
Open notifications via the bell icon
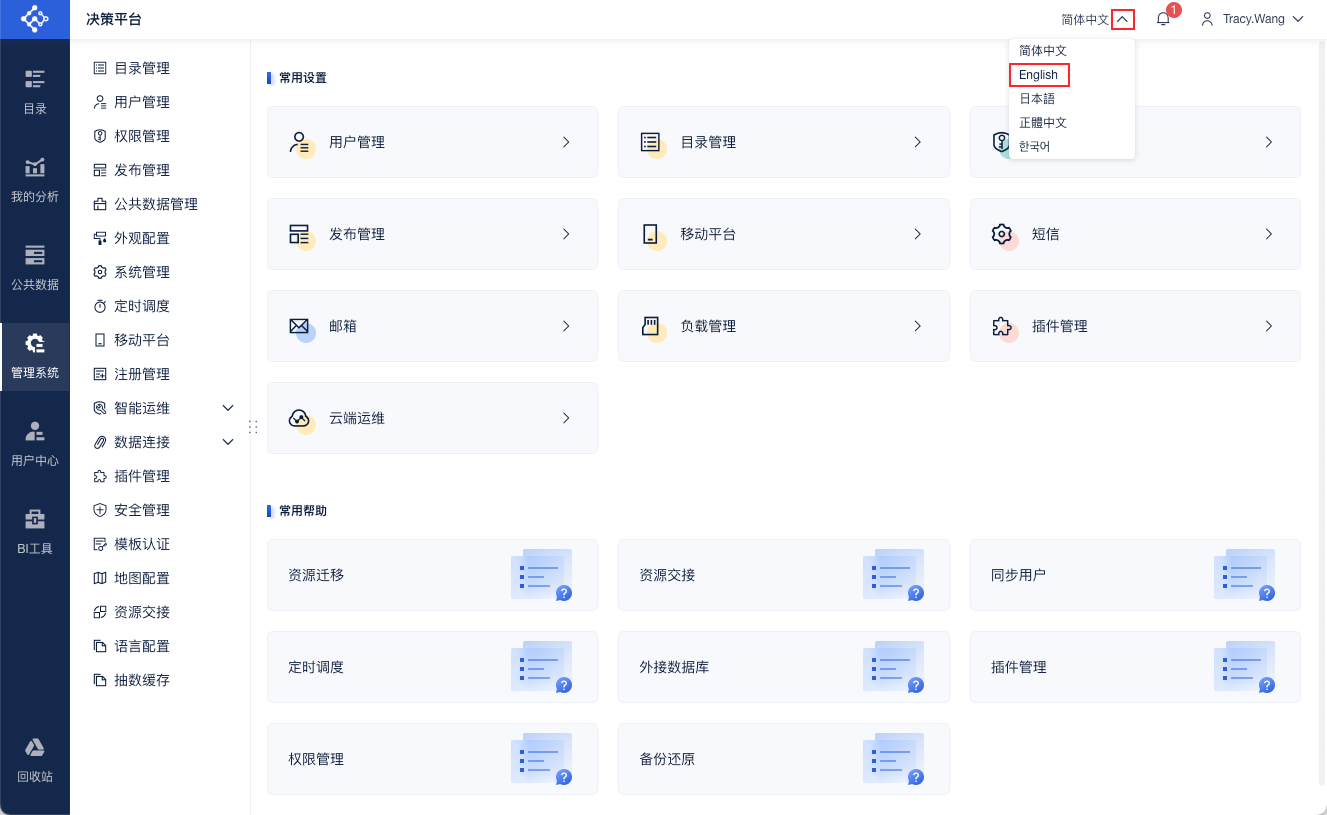[x=1163, y=19]
